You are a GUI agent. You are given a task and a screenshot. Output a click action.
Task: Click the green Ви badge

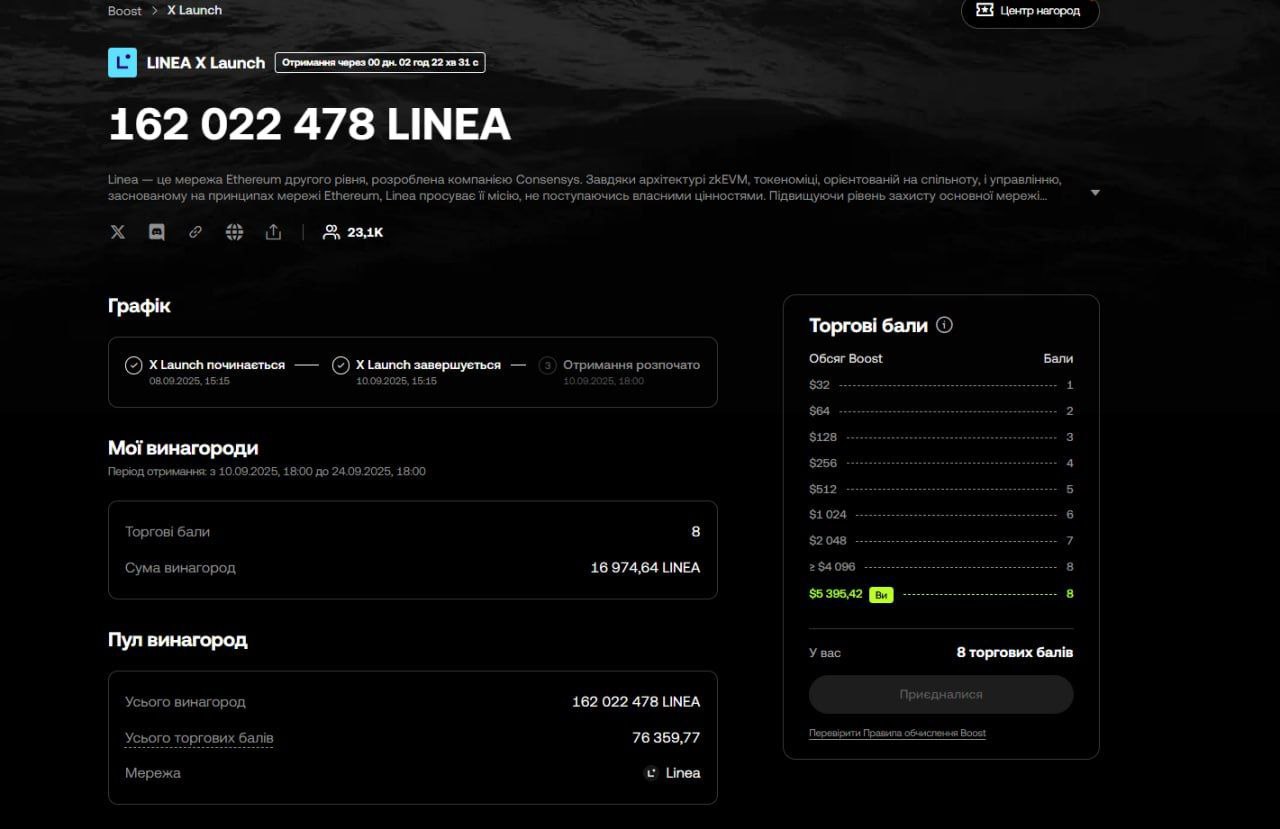pyautogui.click(x=881, y=594)
